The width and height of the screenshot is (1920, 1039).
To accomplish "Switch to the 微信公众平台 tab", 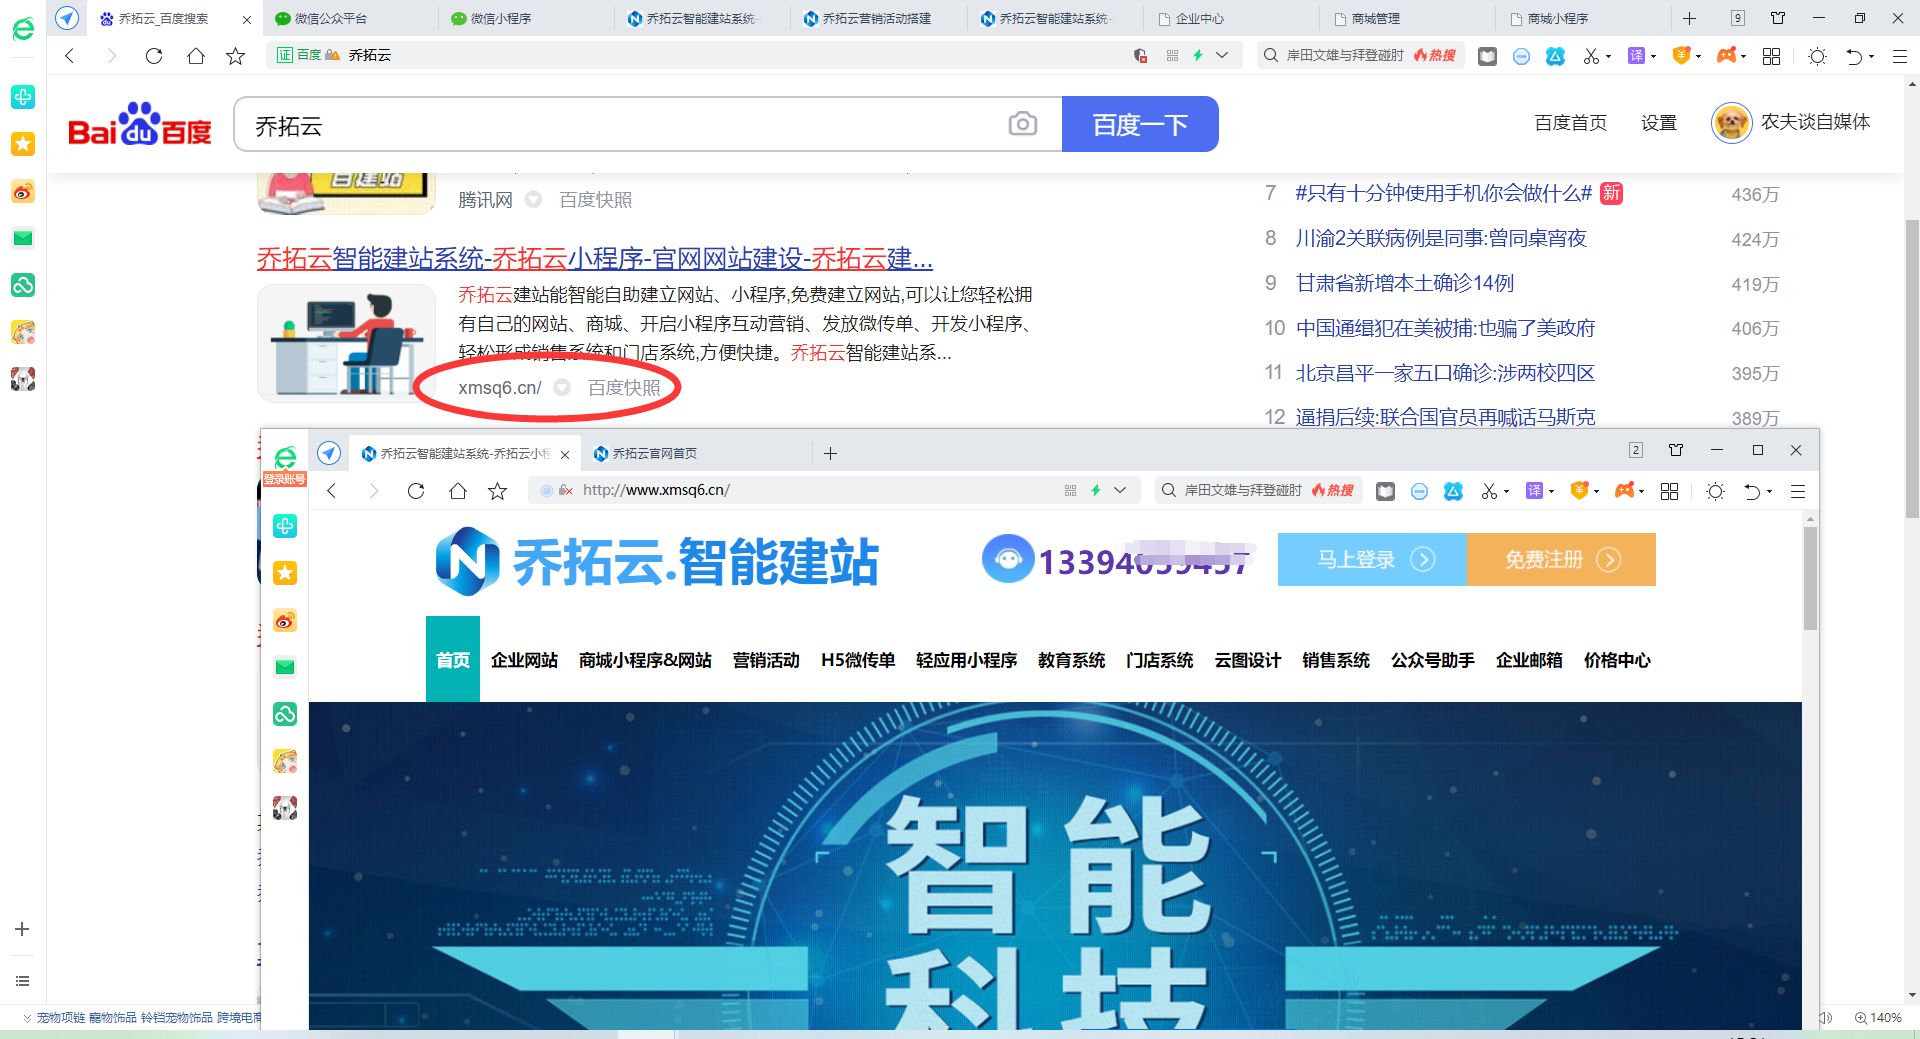I will [330, 18].
